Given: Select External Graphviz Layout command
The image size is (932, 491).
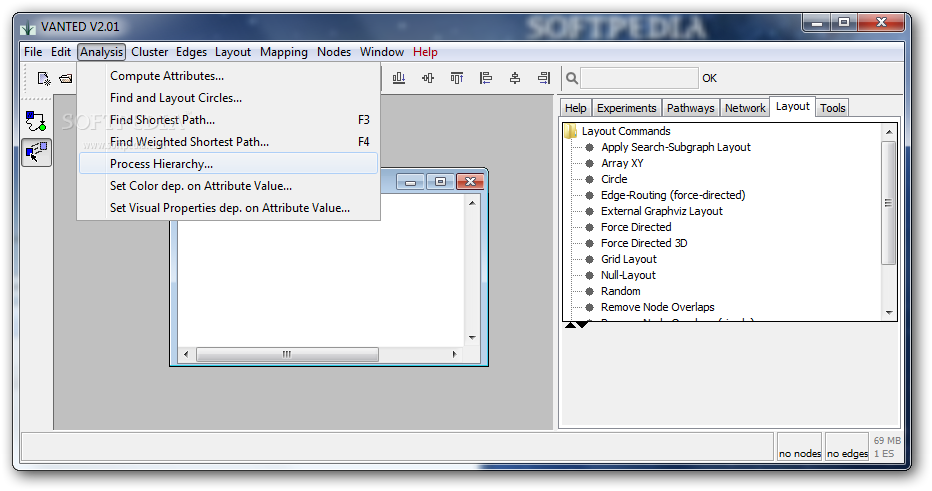Looking at the screenshot, I should click(x=662, y=212).
